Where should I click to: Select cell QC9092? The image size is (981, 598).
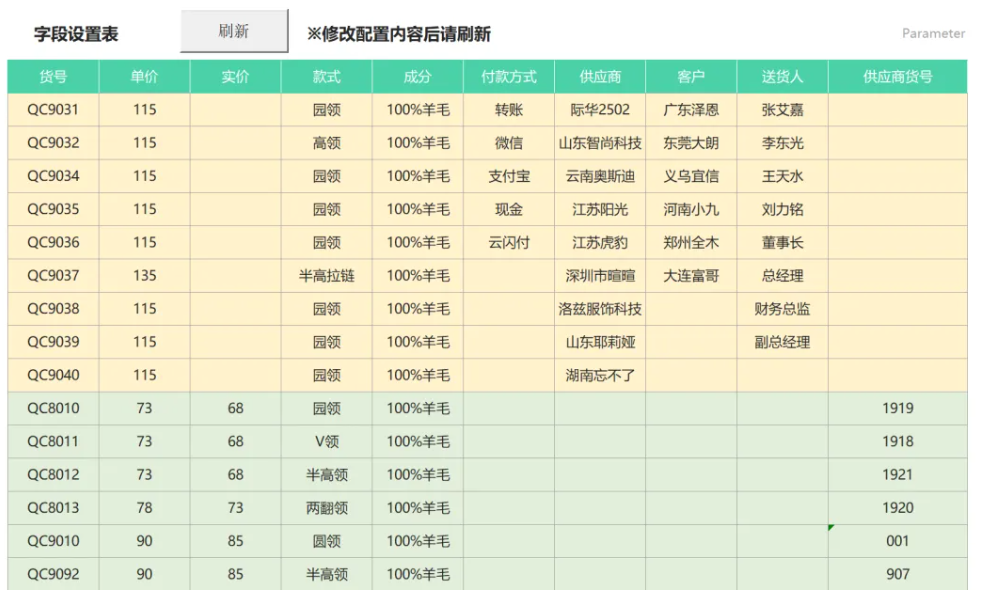53,574
